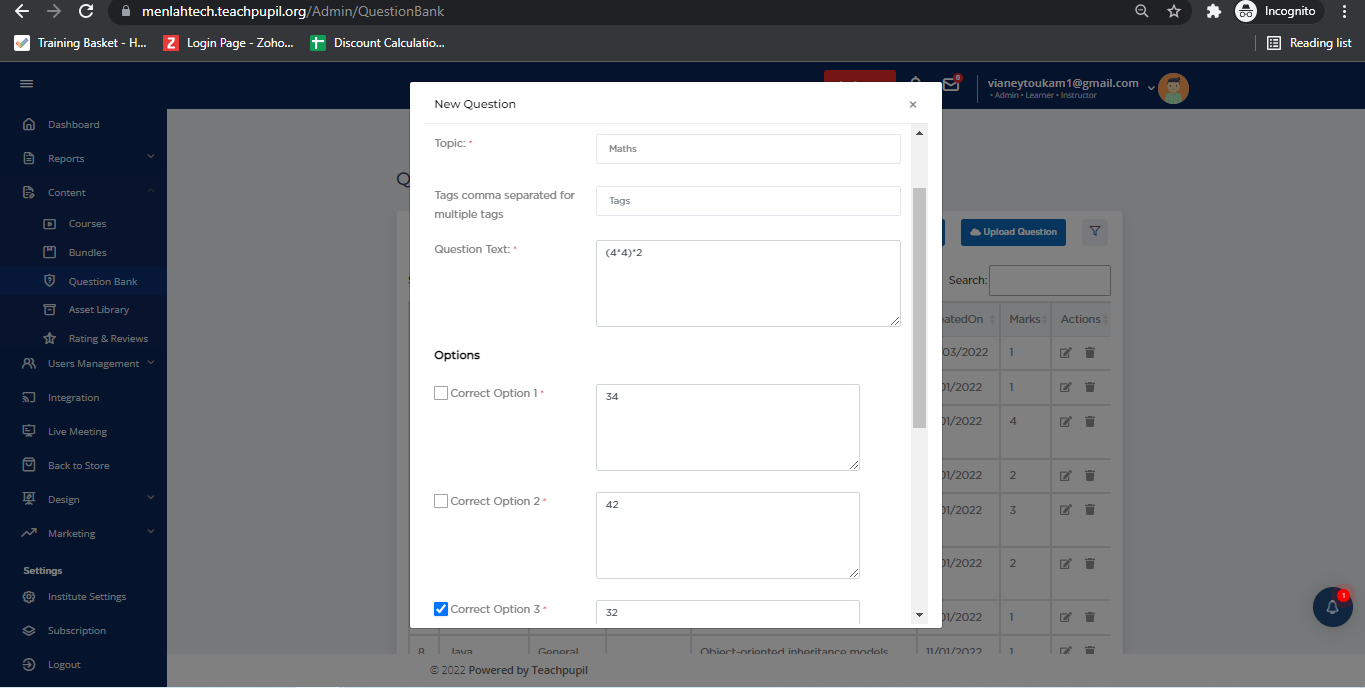The image size is (1365, 688).
Task: Uncheck the Correct Option 3 checkbox
Action: (441, 609)
